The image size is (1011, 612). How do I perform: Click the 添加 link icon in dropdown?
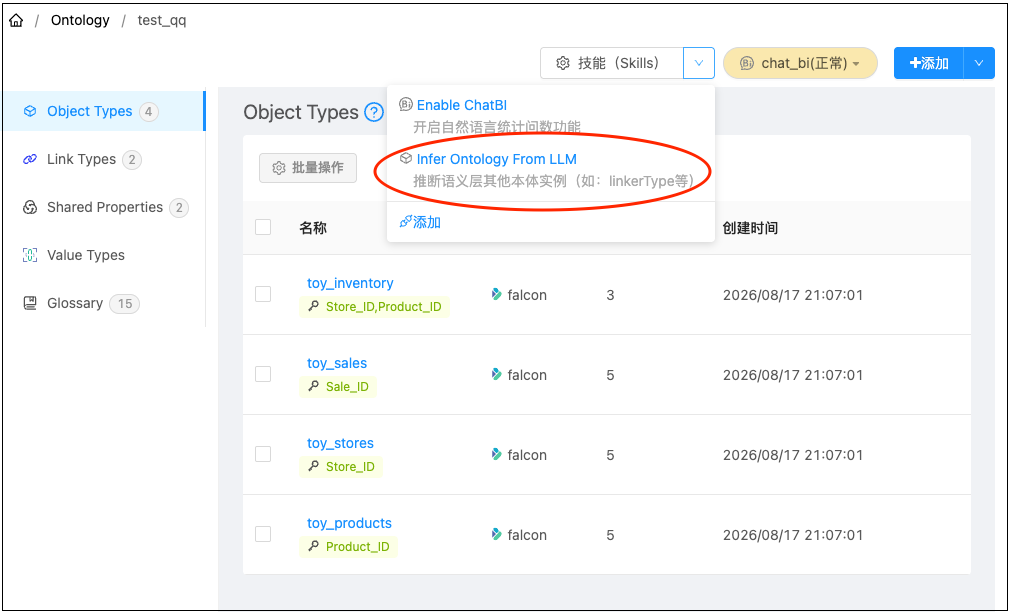click(x=406, y=222)
